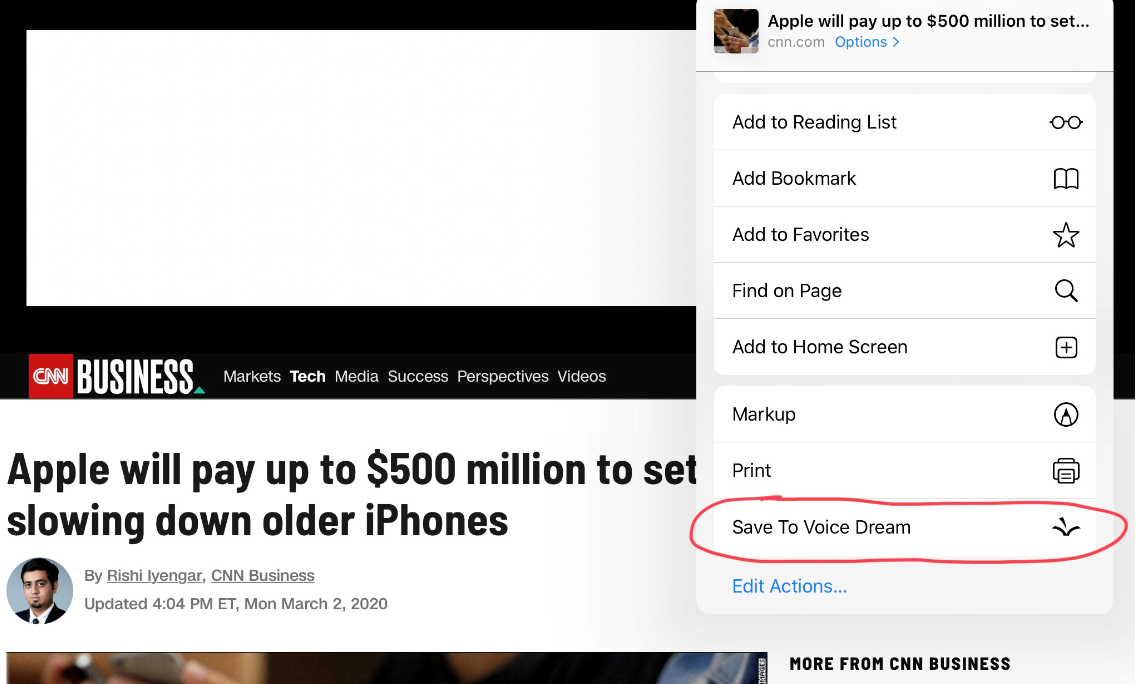Image resolution: width=1145 pixels, height=684 pixels.
Task: Open CNN Business byline link
Action: [x=263, y=575]
